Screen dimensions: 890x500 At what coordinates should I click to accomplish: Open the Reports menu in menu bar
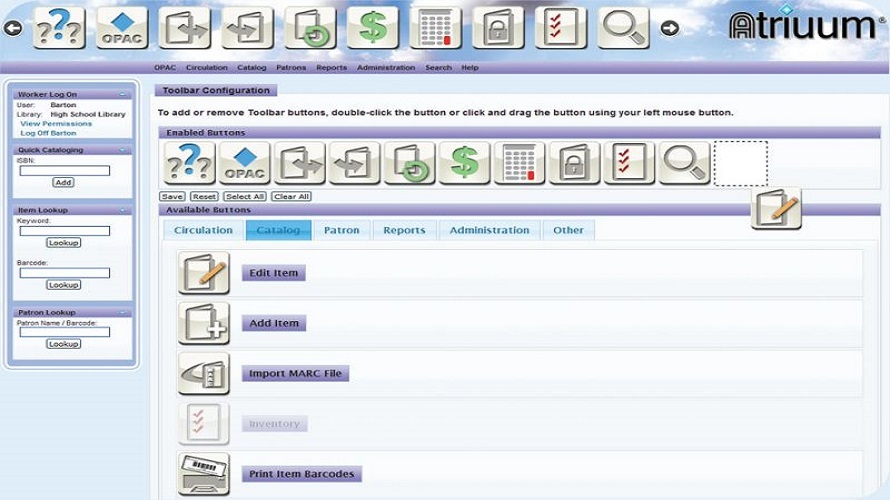click(331, 67)
